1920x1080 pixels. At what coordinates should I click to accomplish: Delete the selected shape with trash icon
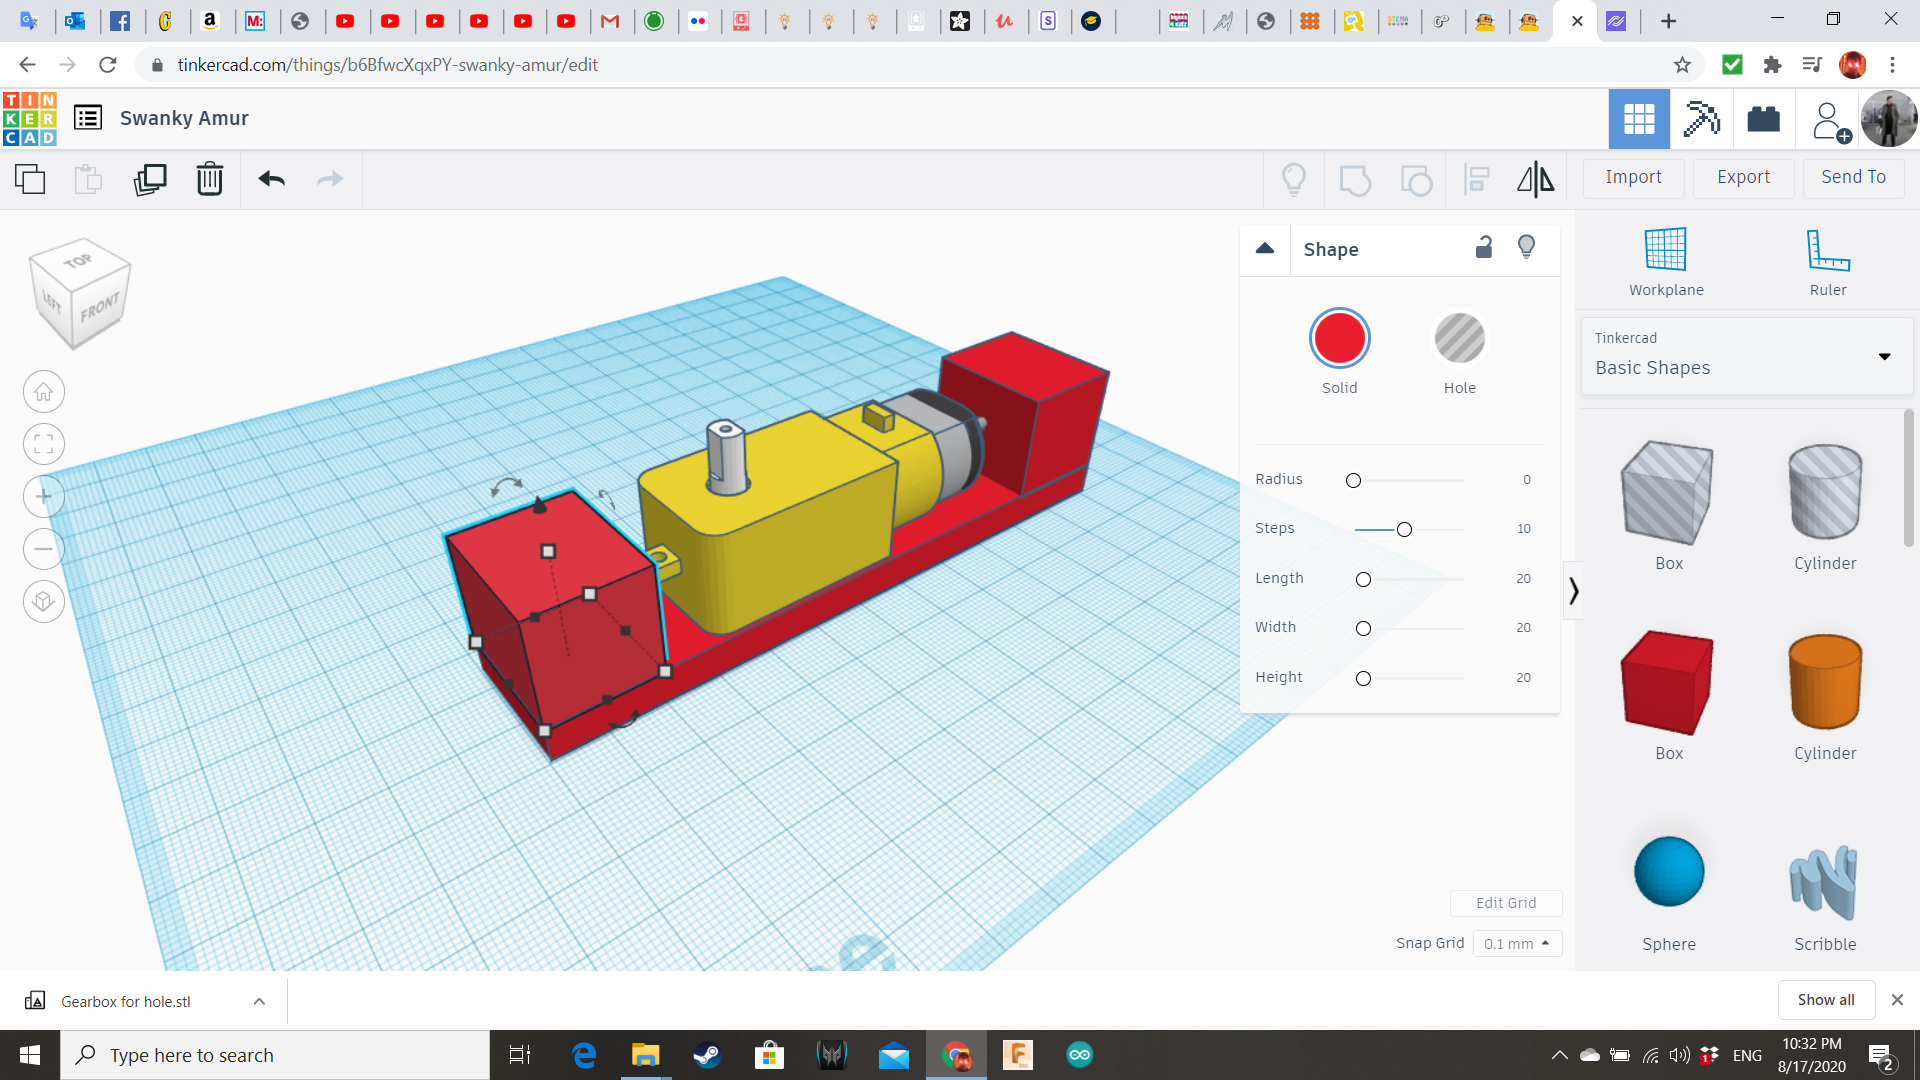210,179
